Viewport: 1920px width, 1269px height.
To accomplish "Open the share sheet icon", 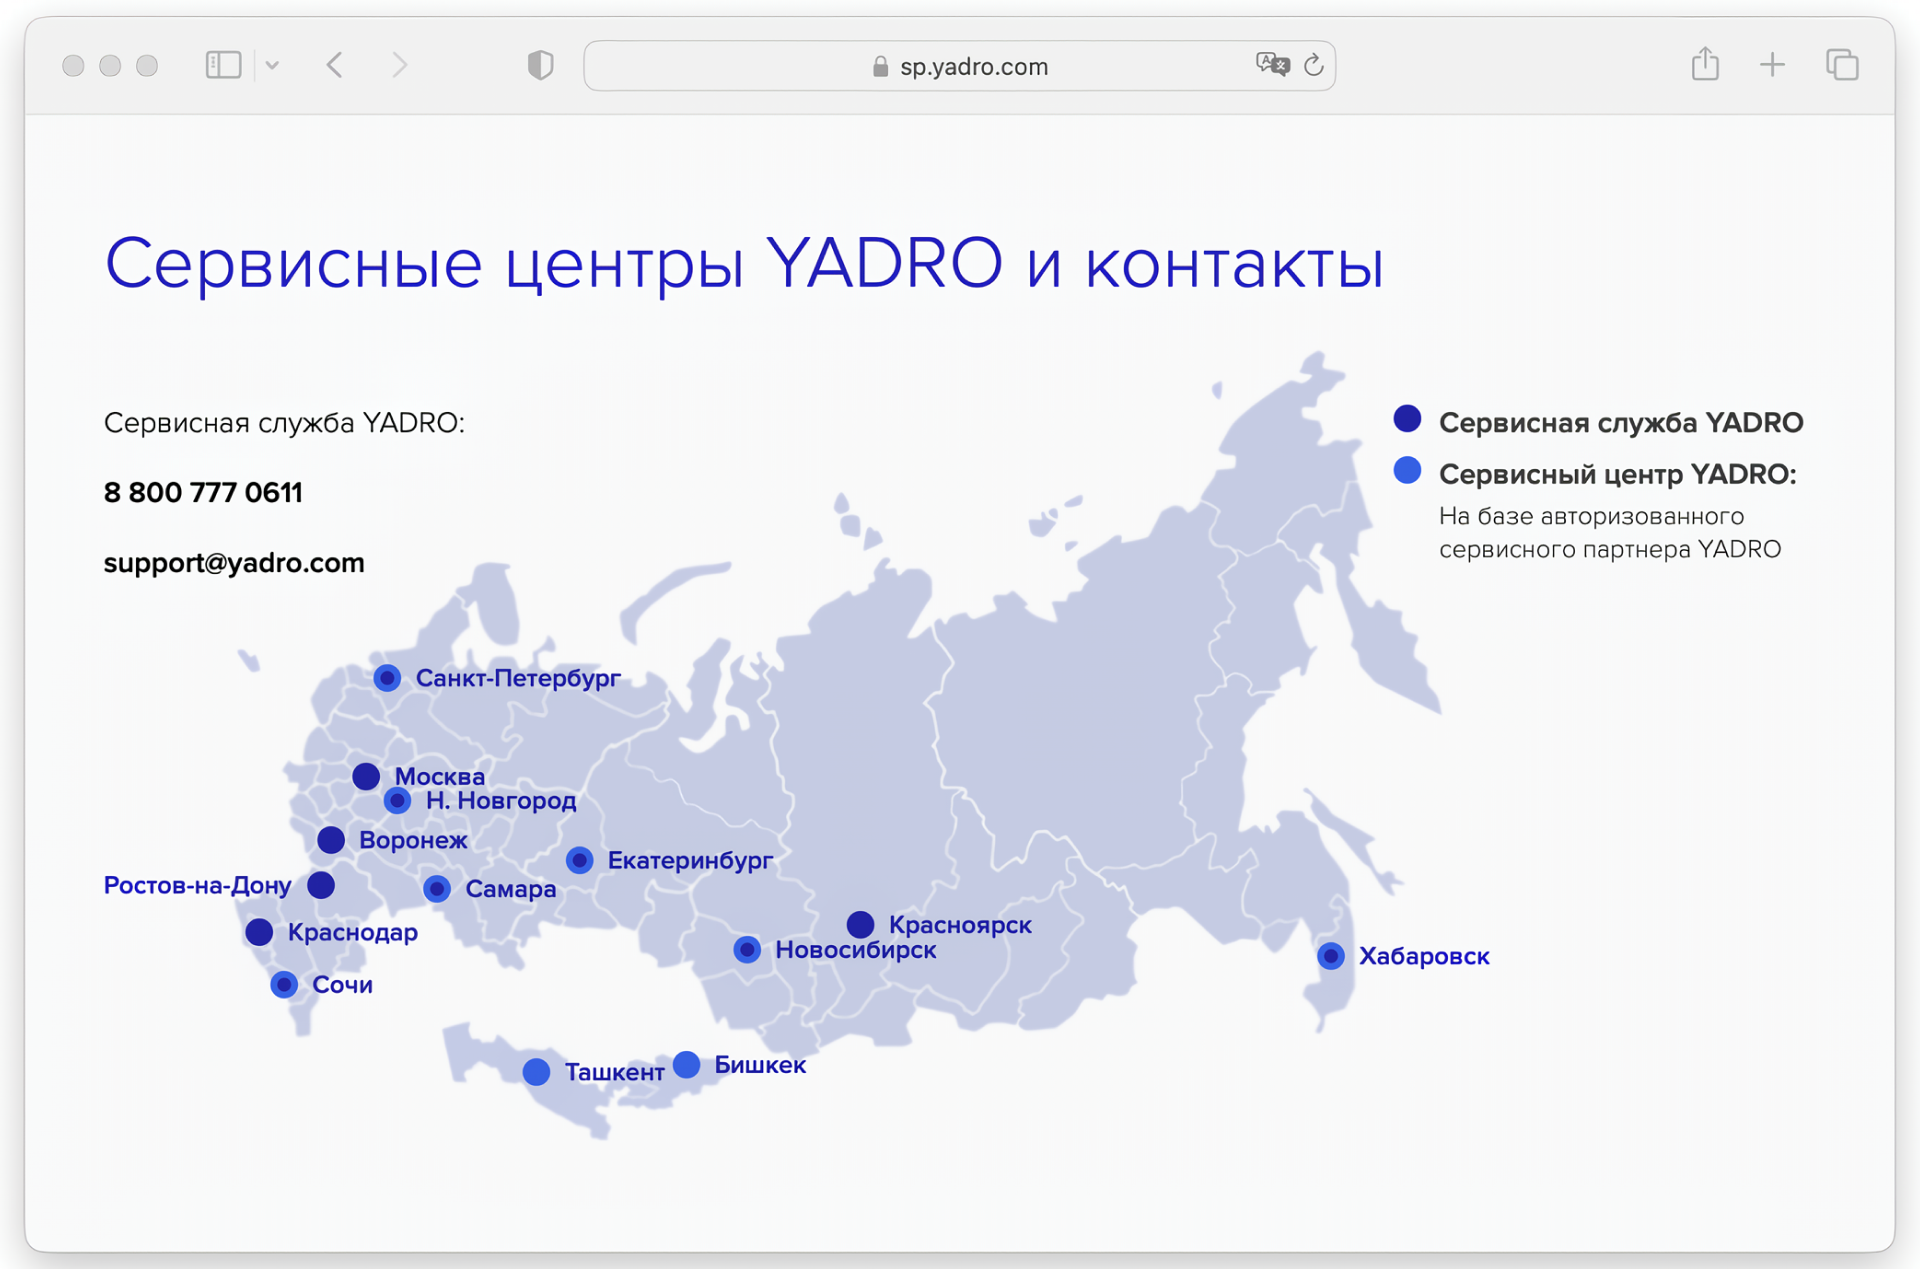I will 1705,65.
